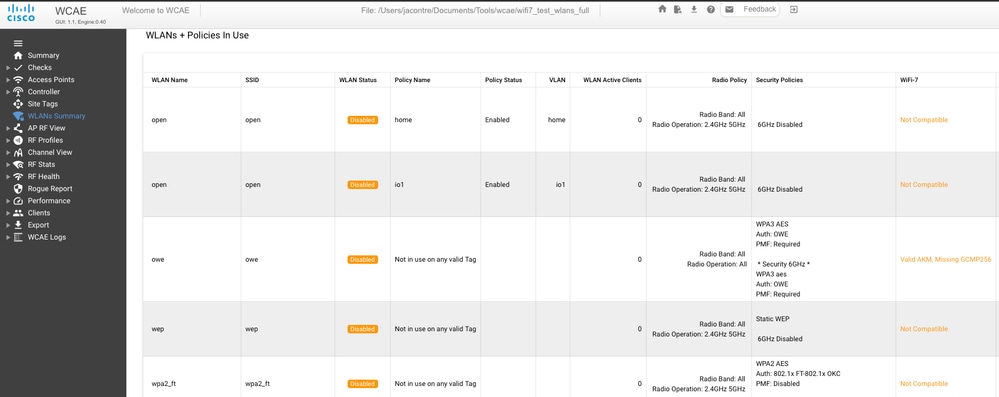Screen dimensions: 999x397
Task: Click the RF Stats icon
Action: coord(18,164)
